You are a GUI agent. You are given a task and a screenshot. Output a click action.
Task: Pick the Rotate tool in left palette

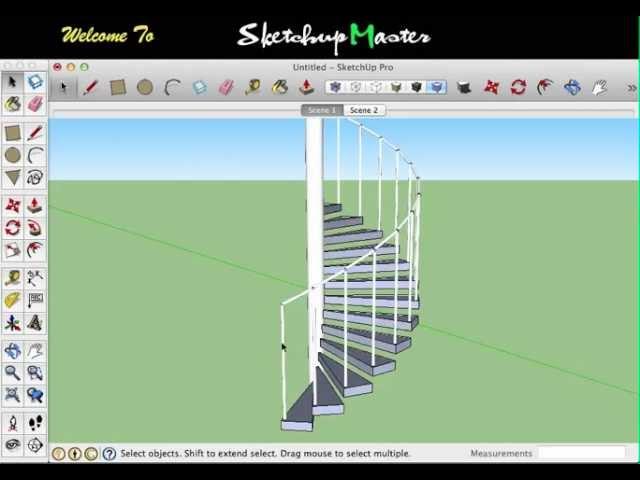[13, 227]
